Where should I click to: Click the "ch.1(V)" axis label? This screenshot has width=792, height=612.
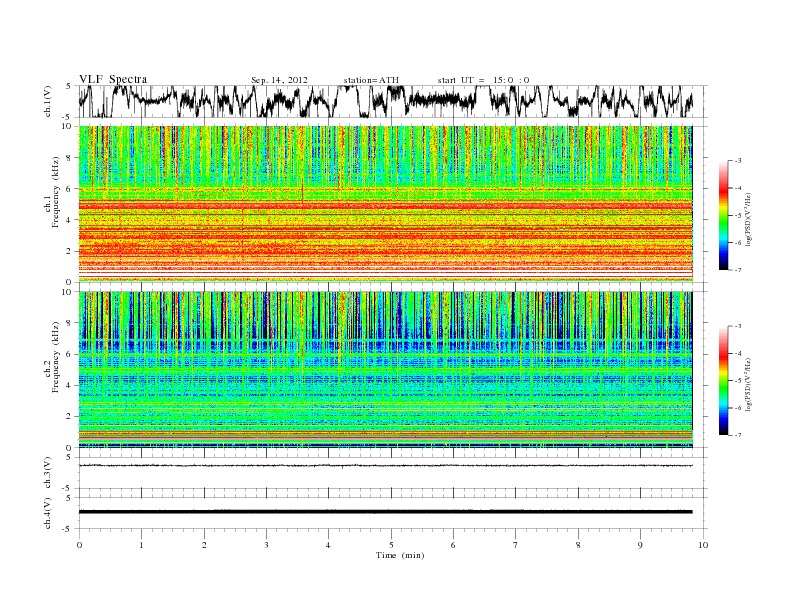(x=48, y=101)
